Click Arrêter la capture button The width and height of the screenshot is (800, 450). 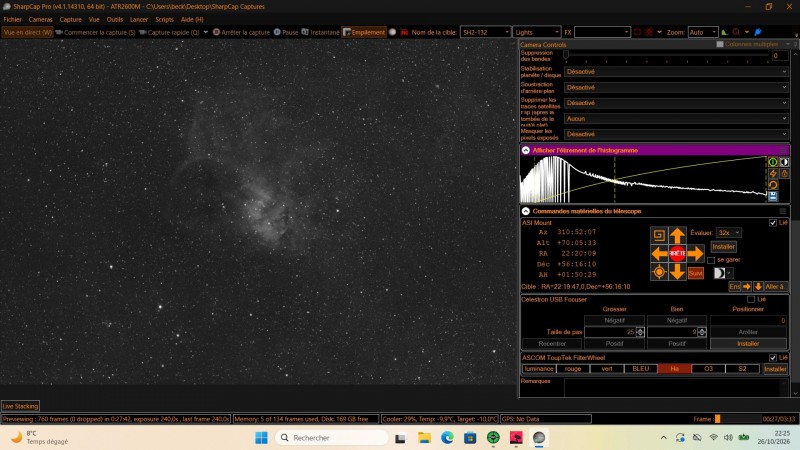(241, 32)
